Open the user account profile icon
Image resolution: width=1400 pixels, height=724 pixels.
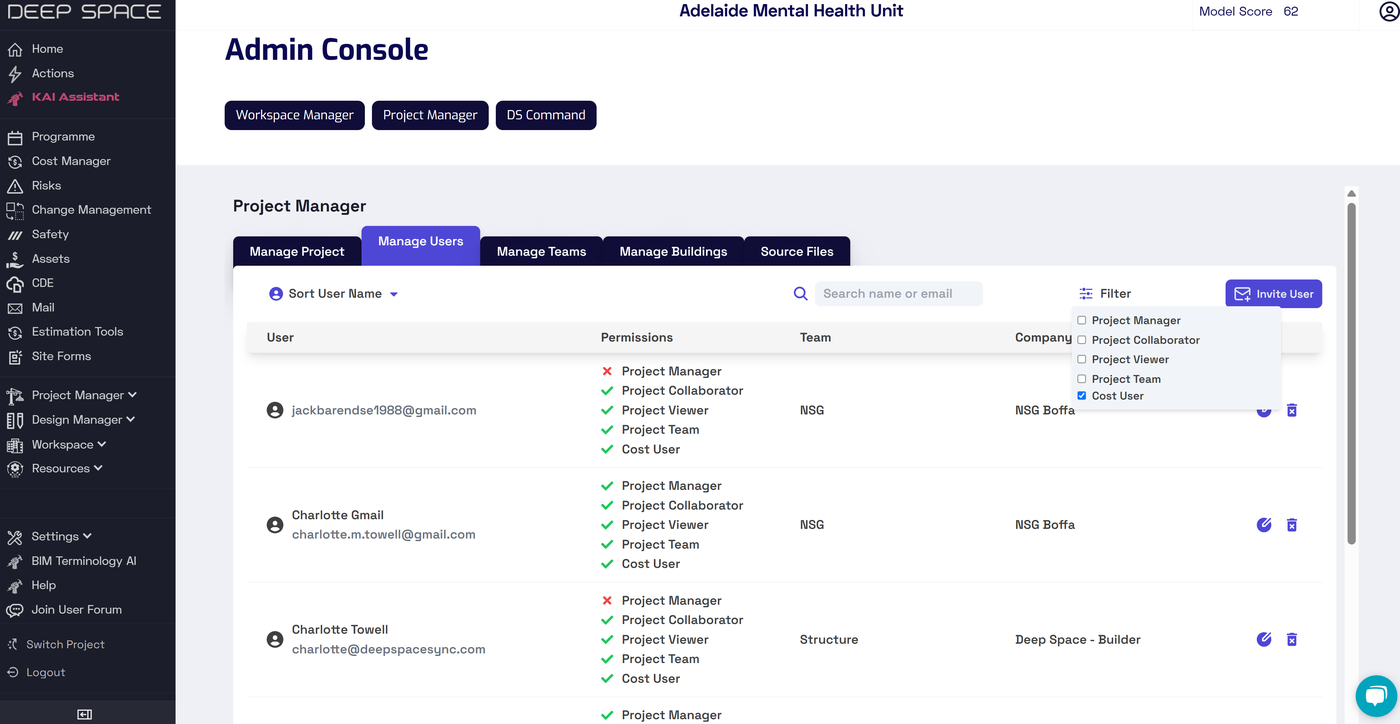click(1388, 12)
